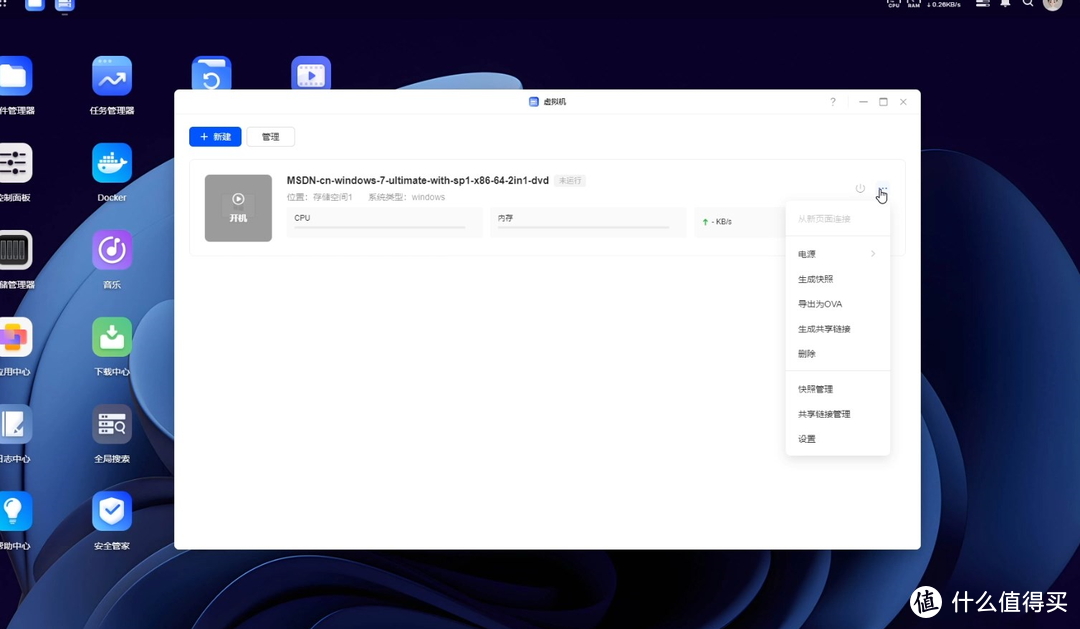Click the 新建 create new VM button

(215, 136)
